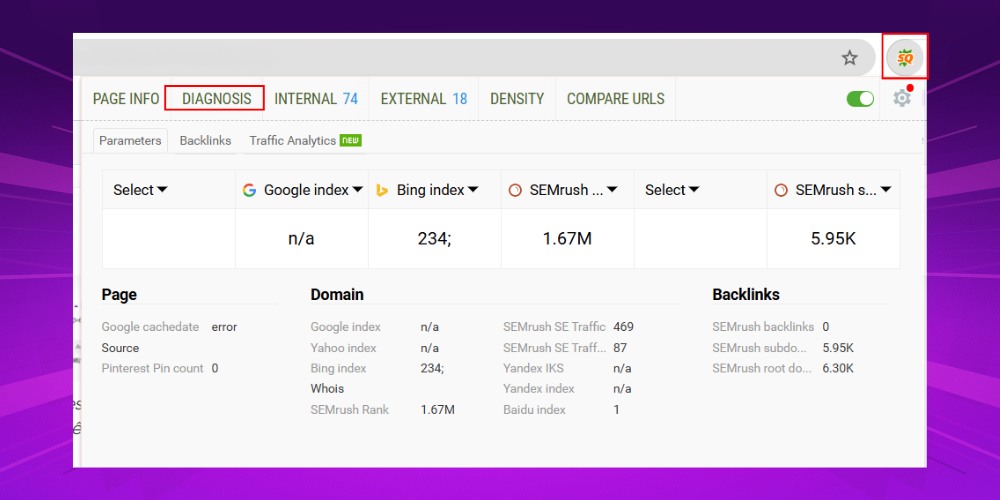Click the Whois link under Domain

tap(327, 388)
